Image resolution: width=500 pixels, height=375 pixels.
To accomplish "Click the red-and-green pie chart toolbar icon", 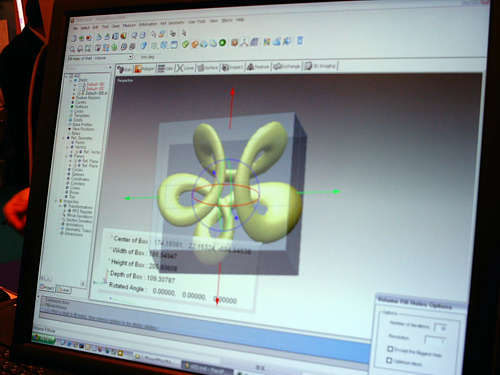I will [123, 35].
